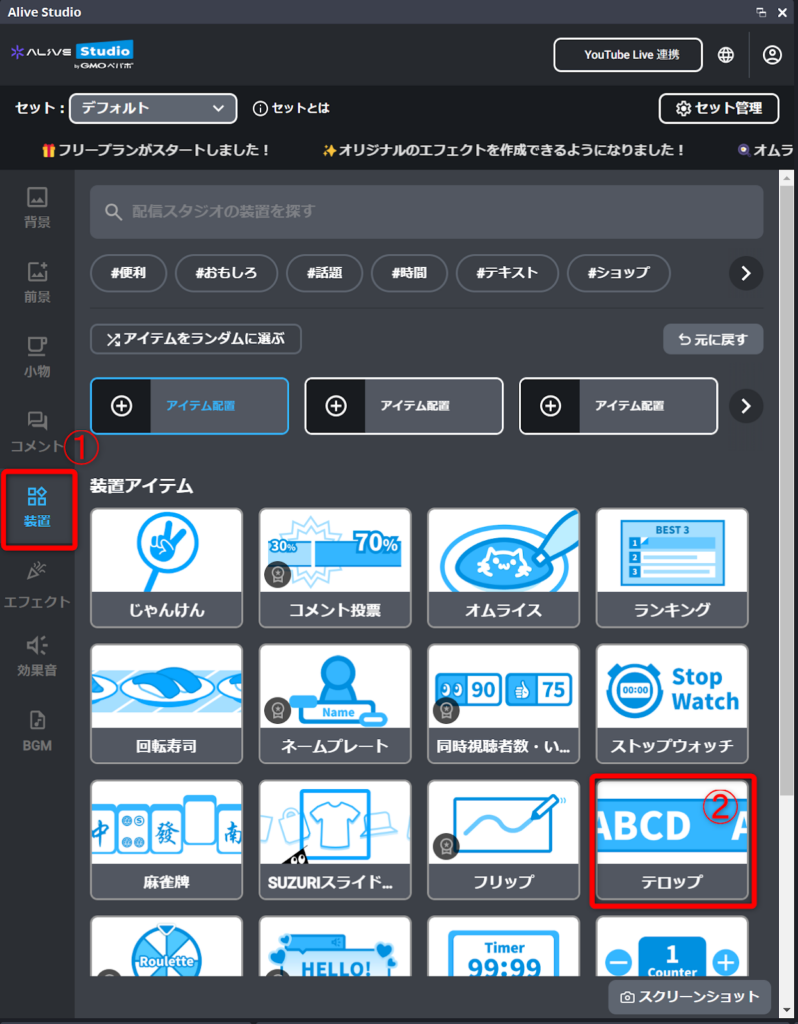
Task: Open the コメント sidebar section
Action: click(x=37, y=432)
